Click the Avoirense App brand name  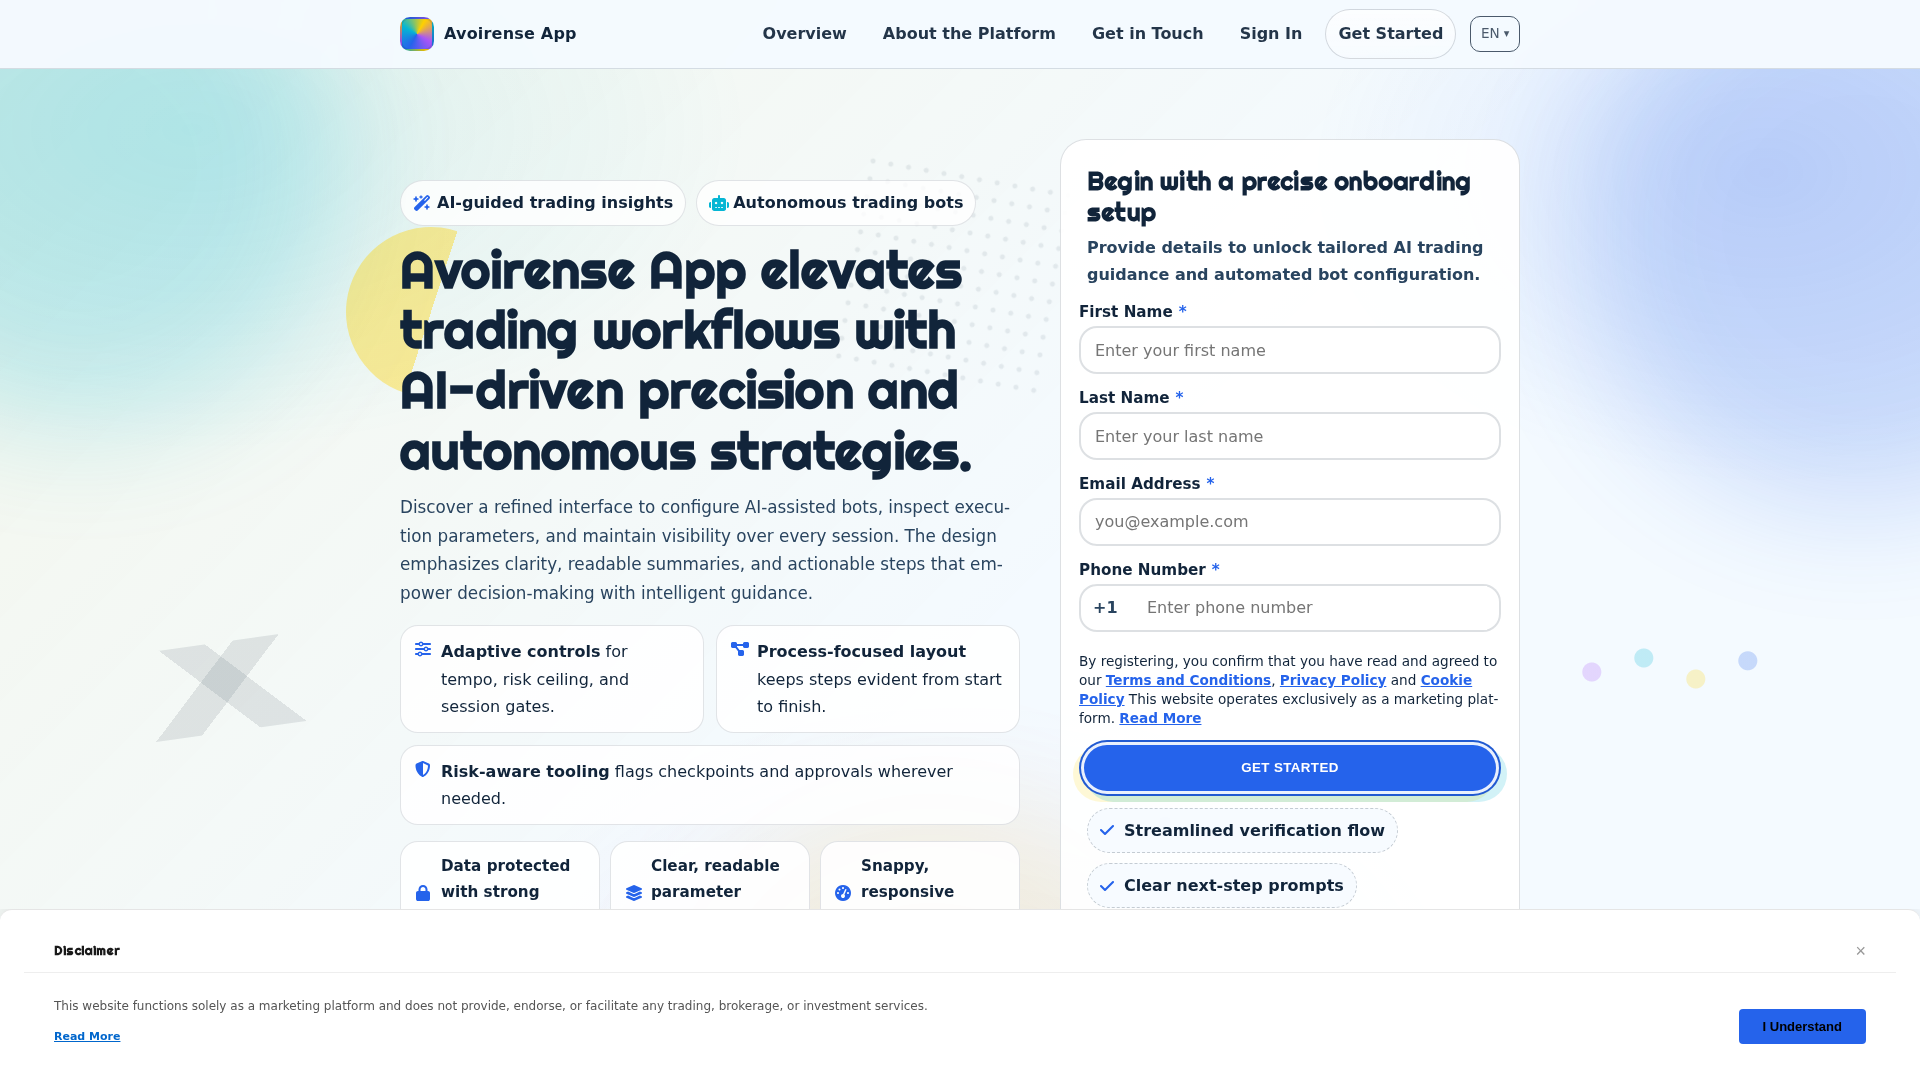(510, 34)
